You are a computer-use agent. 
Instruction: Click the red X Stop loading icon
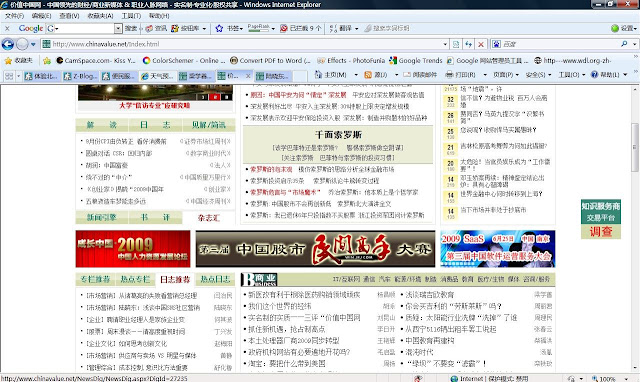(481, 44)
